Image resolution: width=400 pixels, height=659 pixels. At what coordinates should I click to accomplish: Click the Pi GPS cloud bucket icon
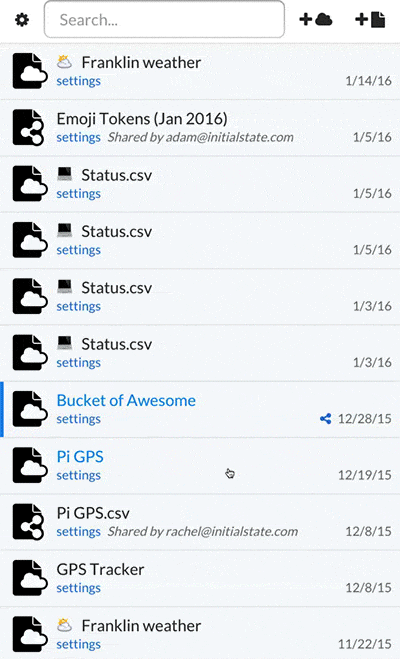tap(29, 465)
